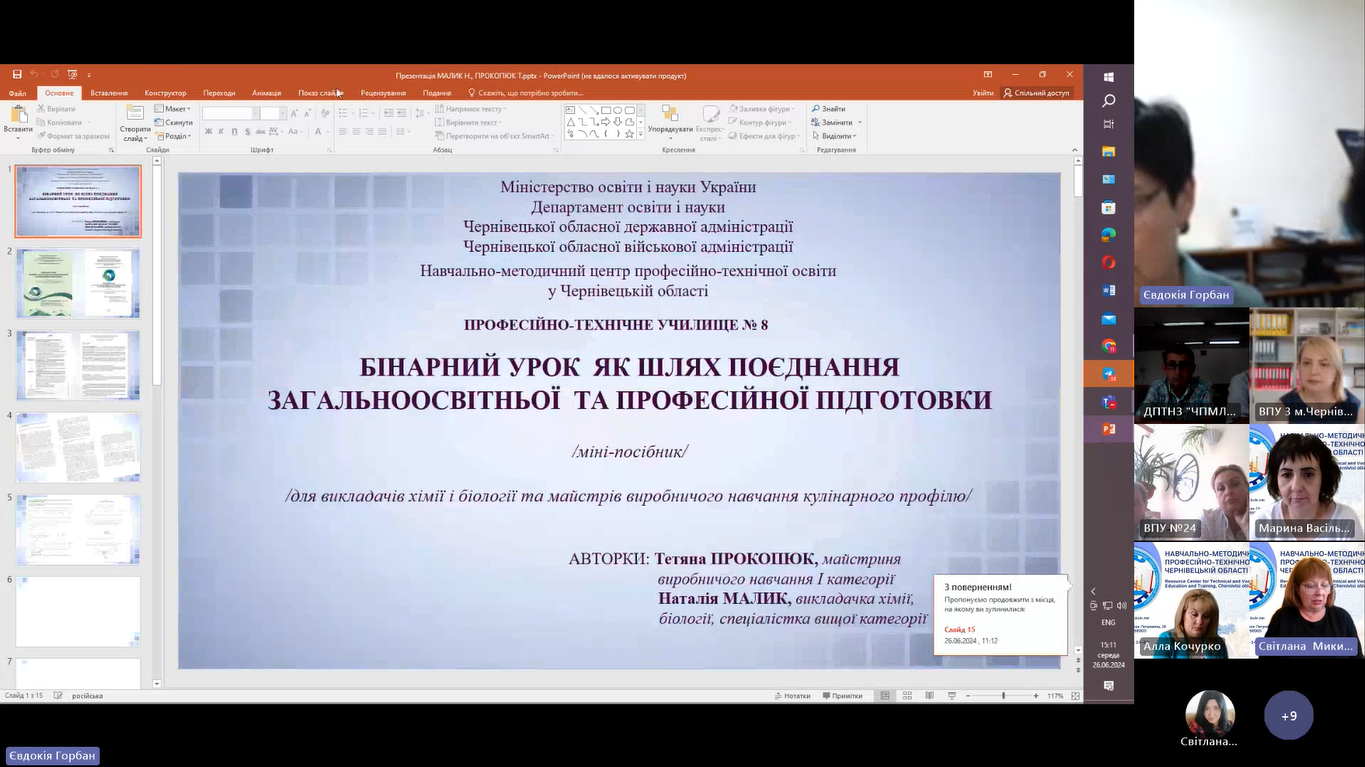Image resolution: width=1365 pixels, height=767 pixels.
Task: Expand the Виділити select dropdown
Action: click(x=835, y=136)
